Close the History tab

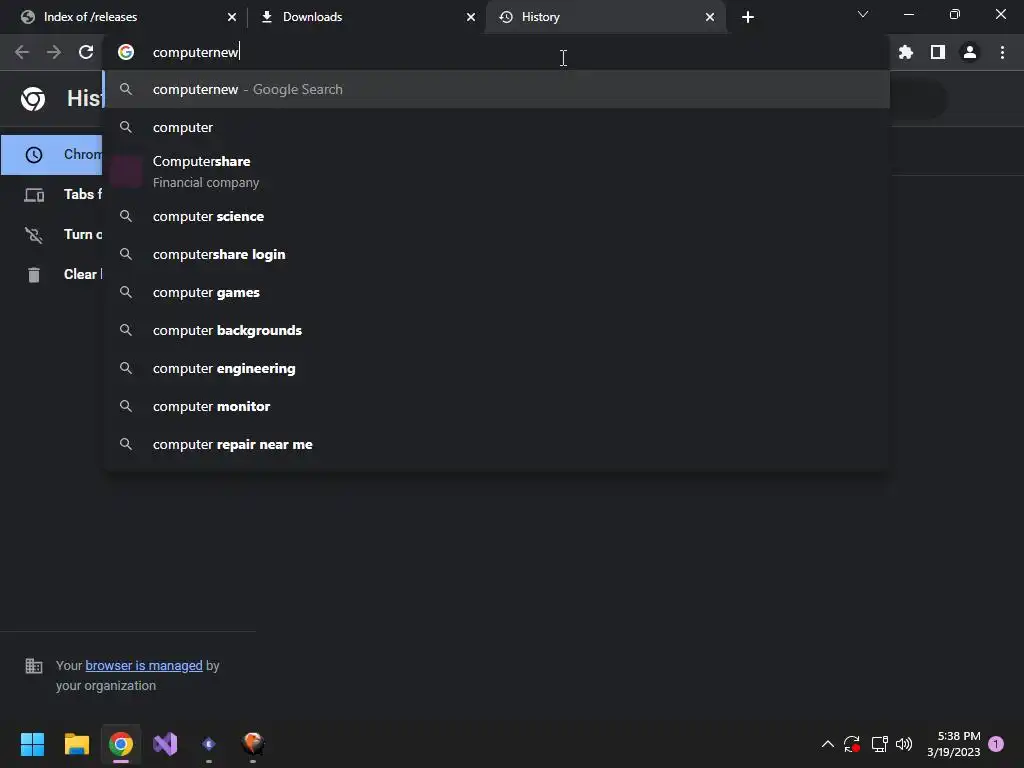(710, 17)
